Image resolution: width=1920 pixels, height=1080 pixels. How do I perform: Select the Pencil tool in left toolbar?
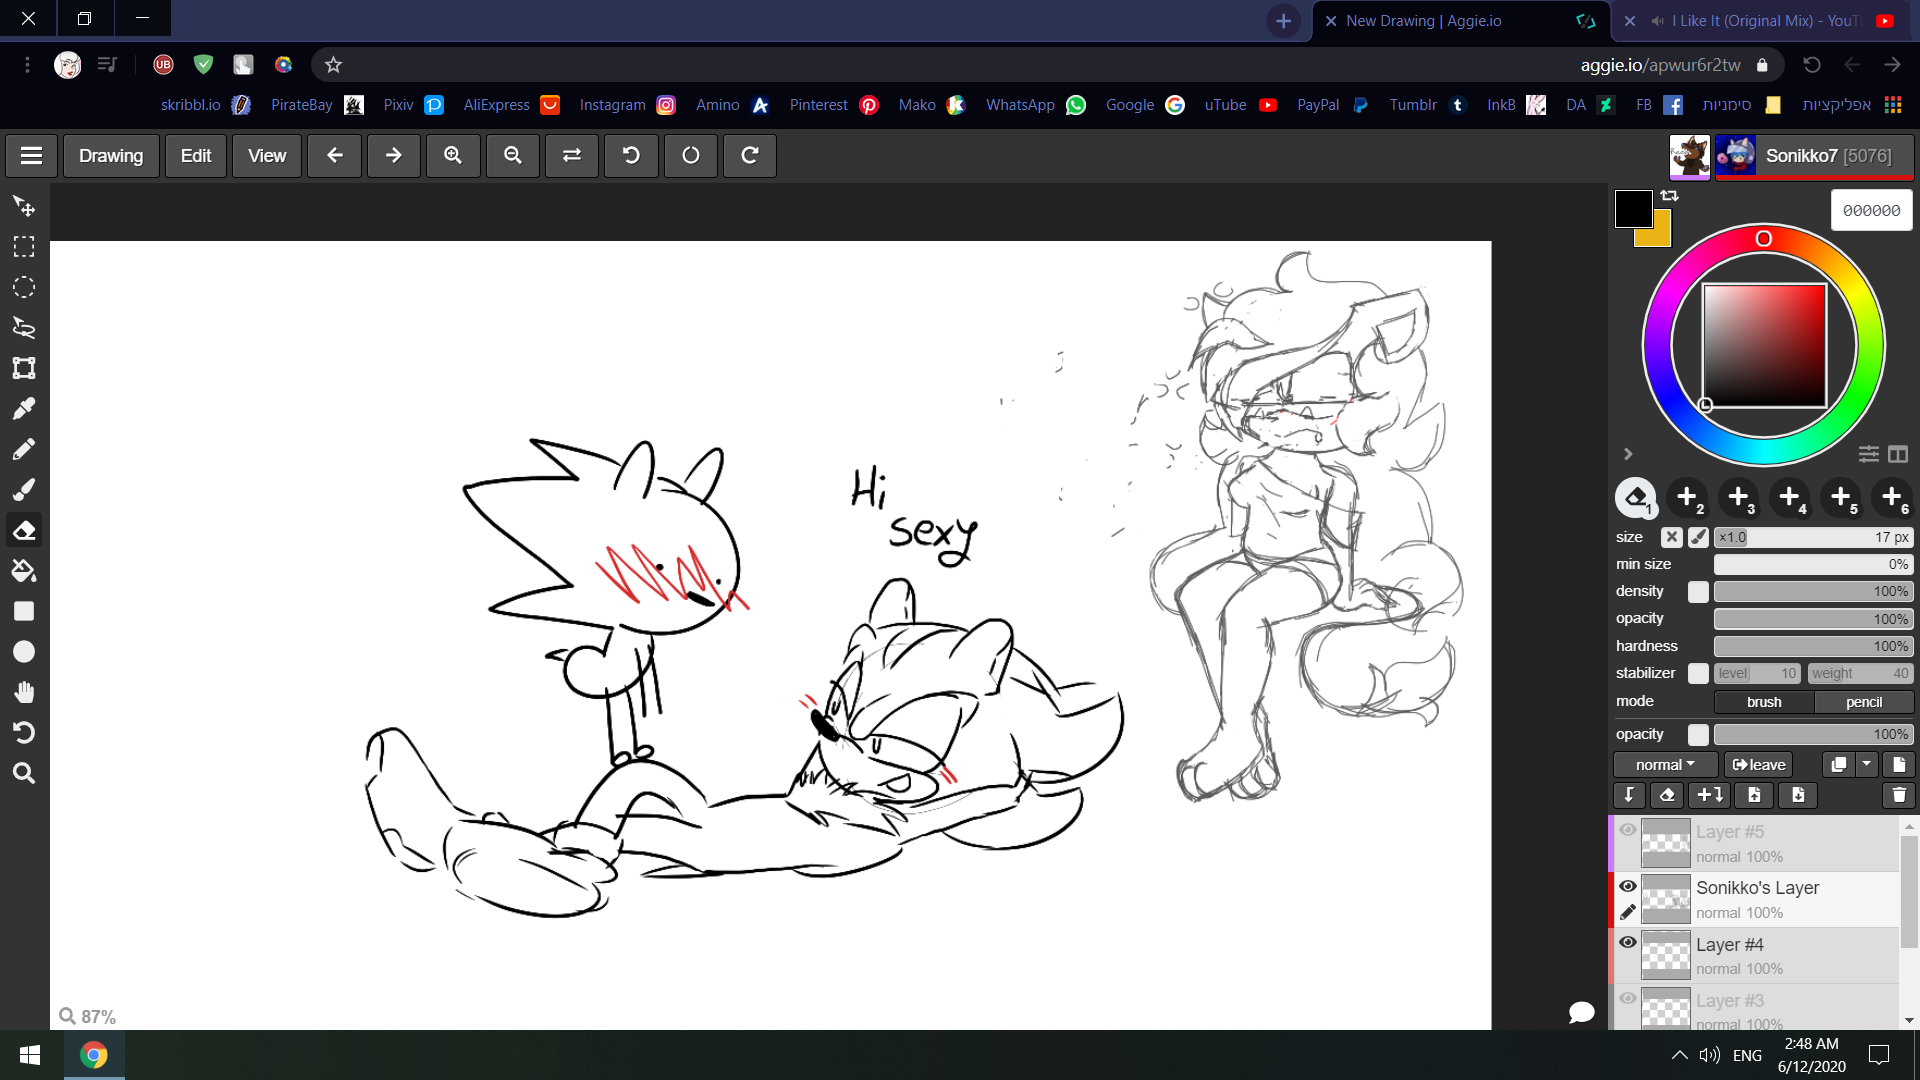(24, 450)
